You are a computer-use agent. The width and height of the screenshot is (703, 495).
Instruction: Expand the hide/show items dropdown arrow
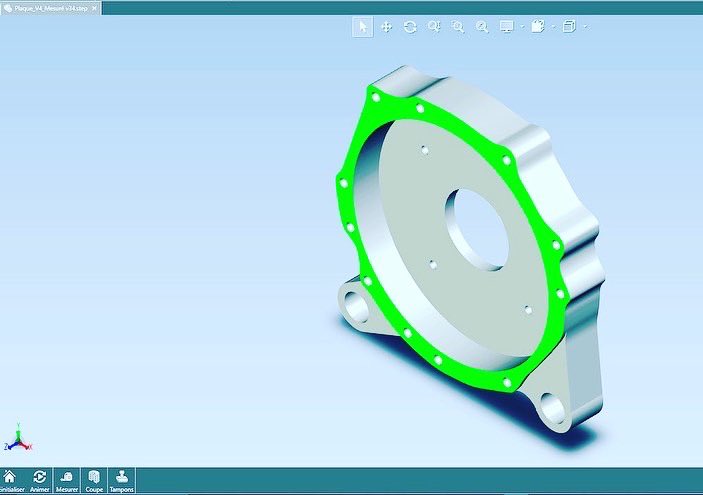[554, 27]
